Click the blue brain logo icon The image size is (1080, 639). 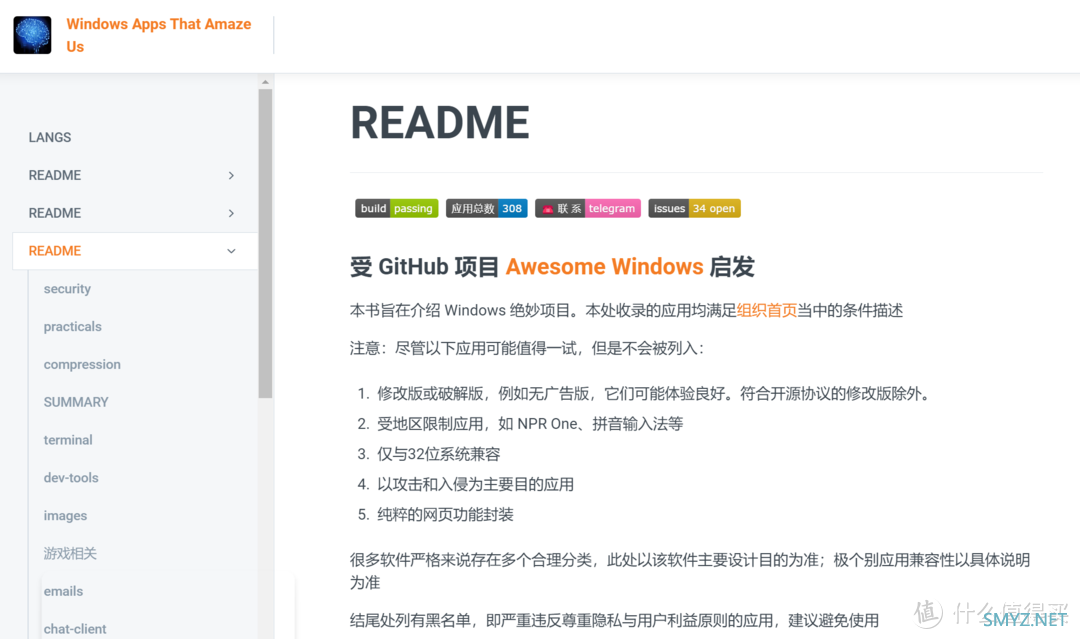(32, 35)
